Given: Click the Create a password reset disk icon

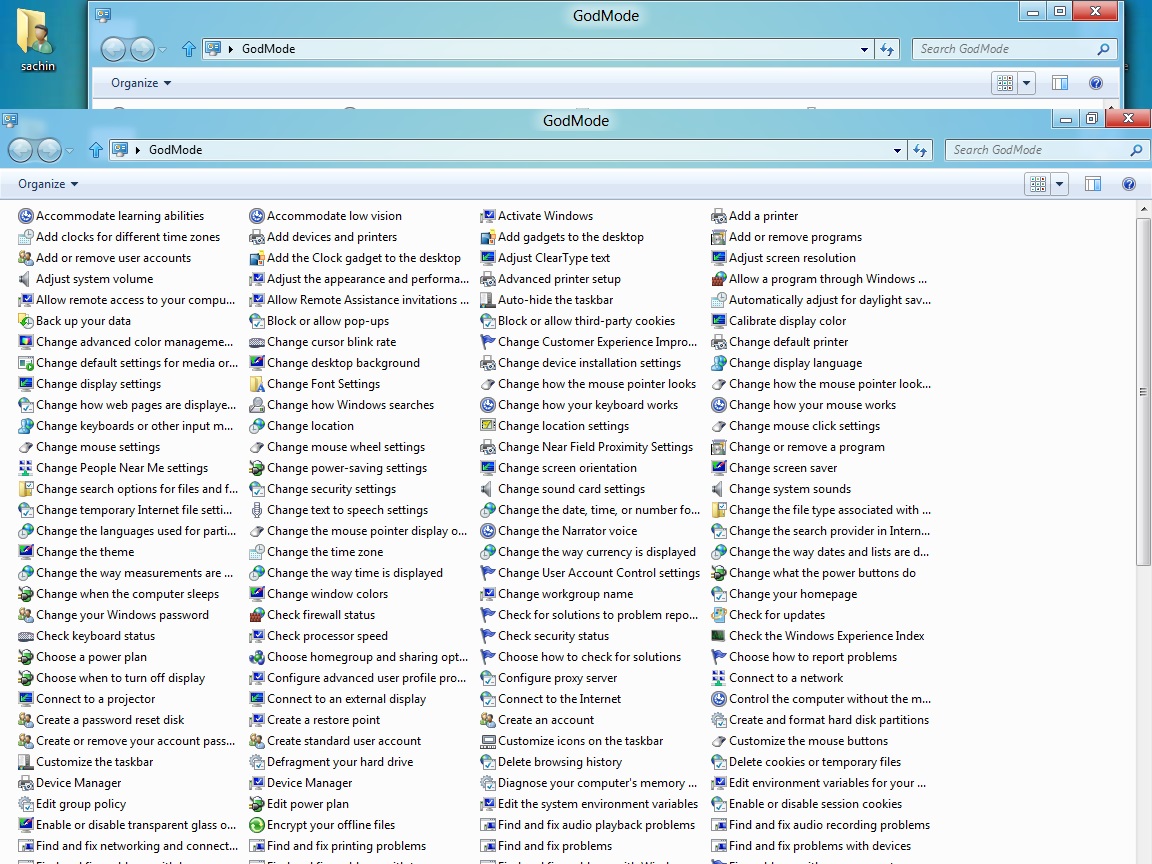Looking at the screenshot, I should click(x=26, y=720).
